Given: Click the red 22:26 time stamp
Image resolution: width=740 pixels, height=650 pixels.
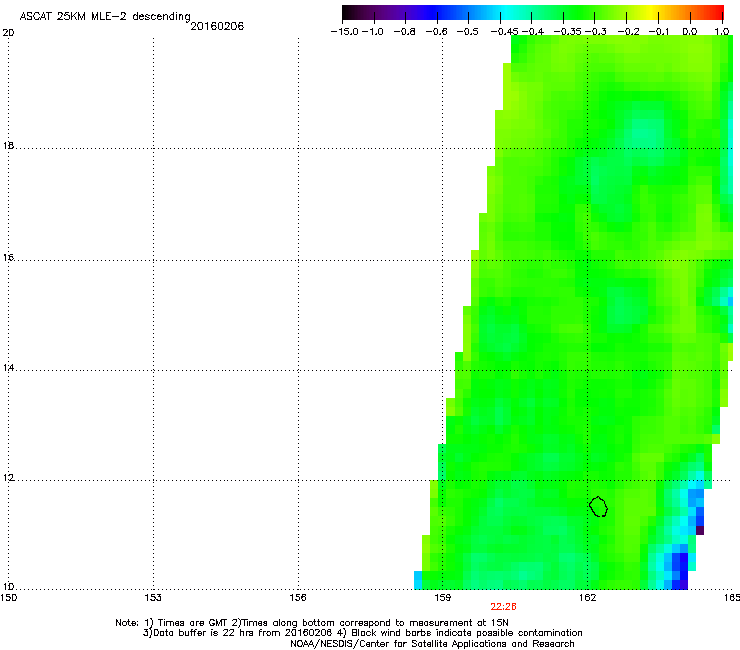Looking at the screenshot, I should [x=503, y=607].
